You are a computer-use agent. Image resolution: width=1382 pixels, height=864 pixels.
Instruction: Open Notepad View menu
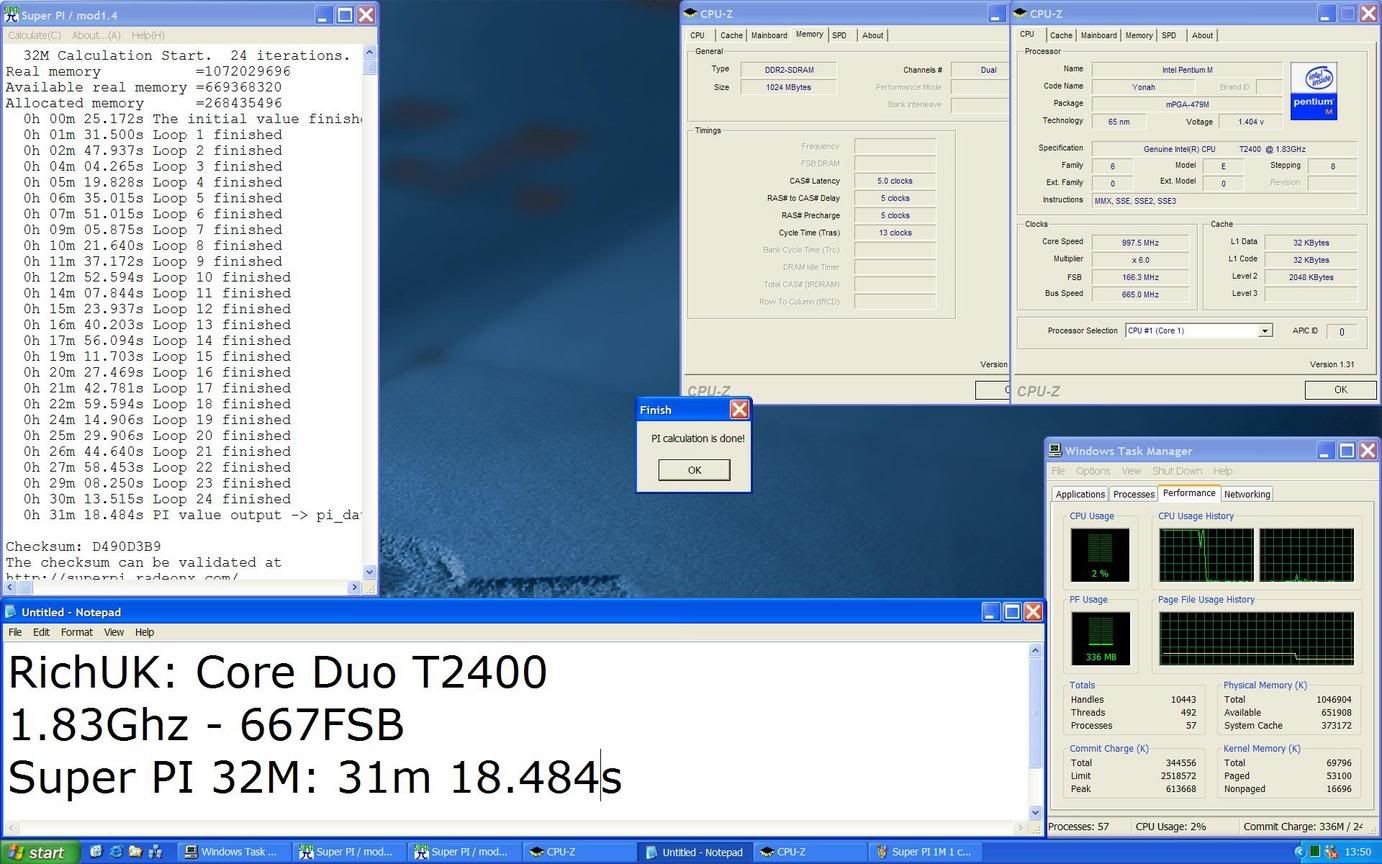click(114, 632)
